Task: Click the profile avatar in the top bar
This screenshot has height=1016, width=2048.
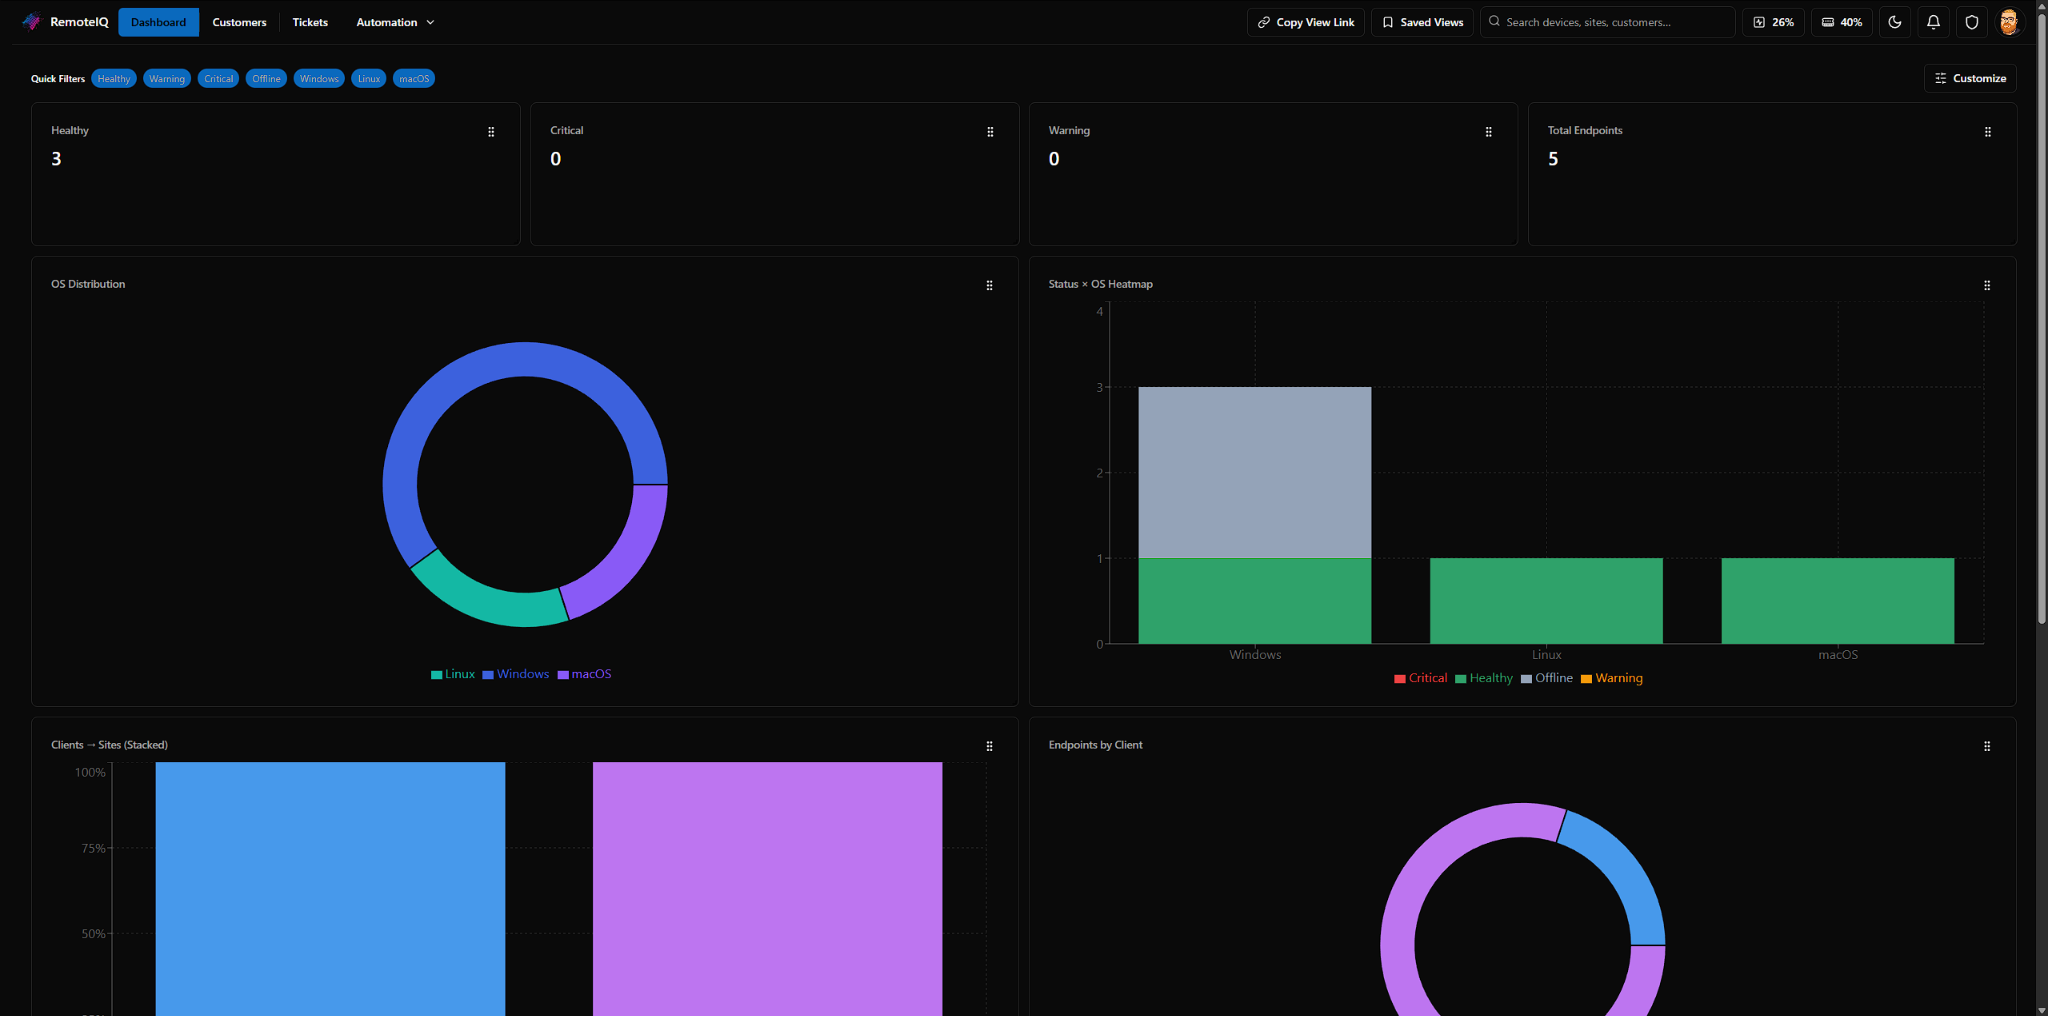Action: pos(2009,21)
